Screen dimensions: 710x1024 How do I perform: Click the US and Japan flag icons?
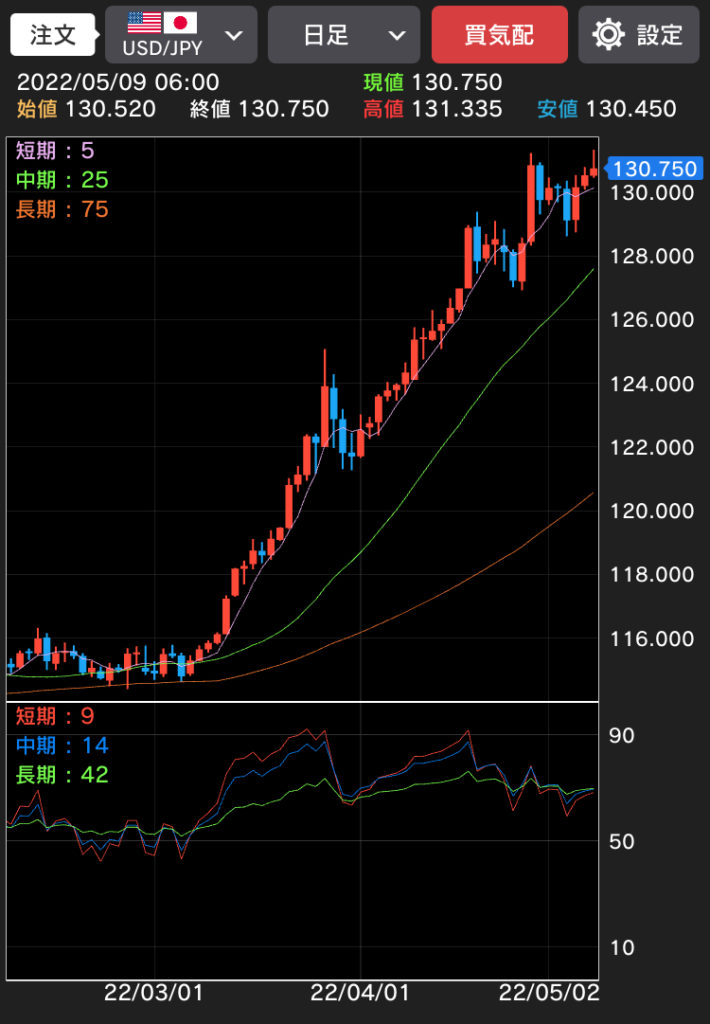coord(162,23)
